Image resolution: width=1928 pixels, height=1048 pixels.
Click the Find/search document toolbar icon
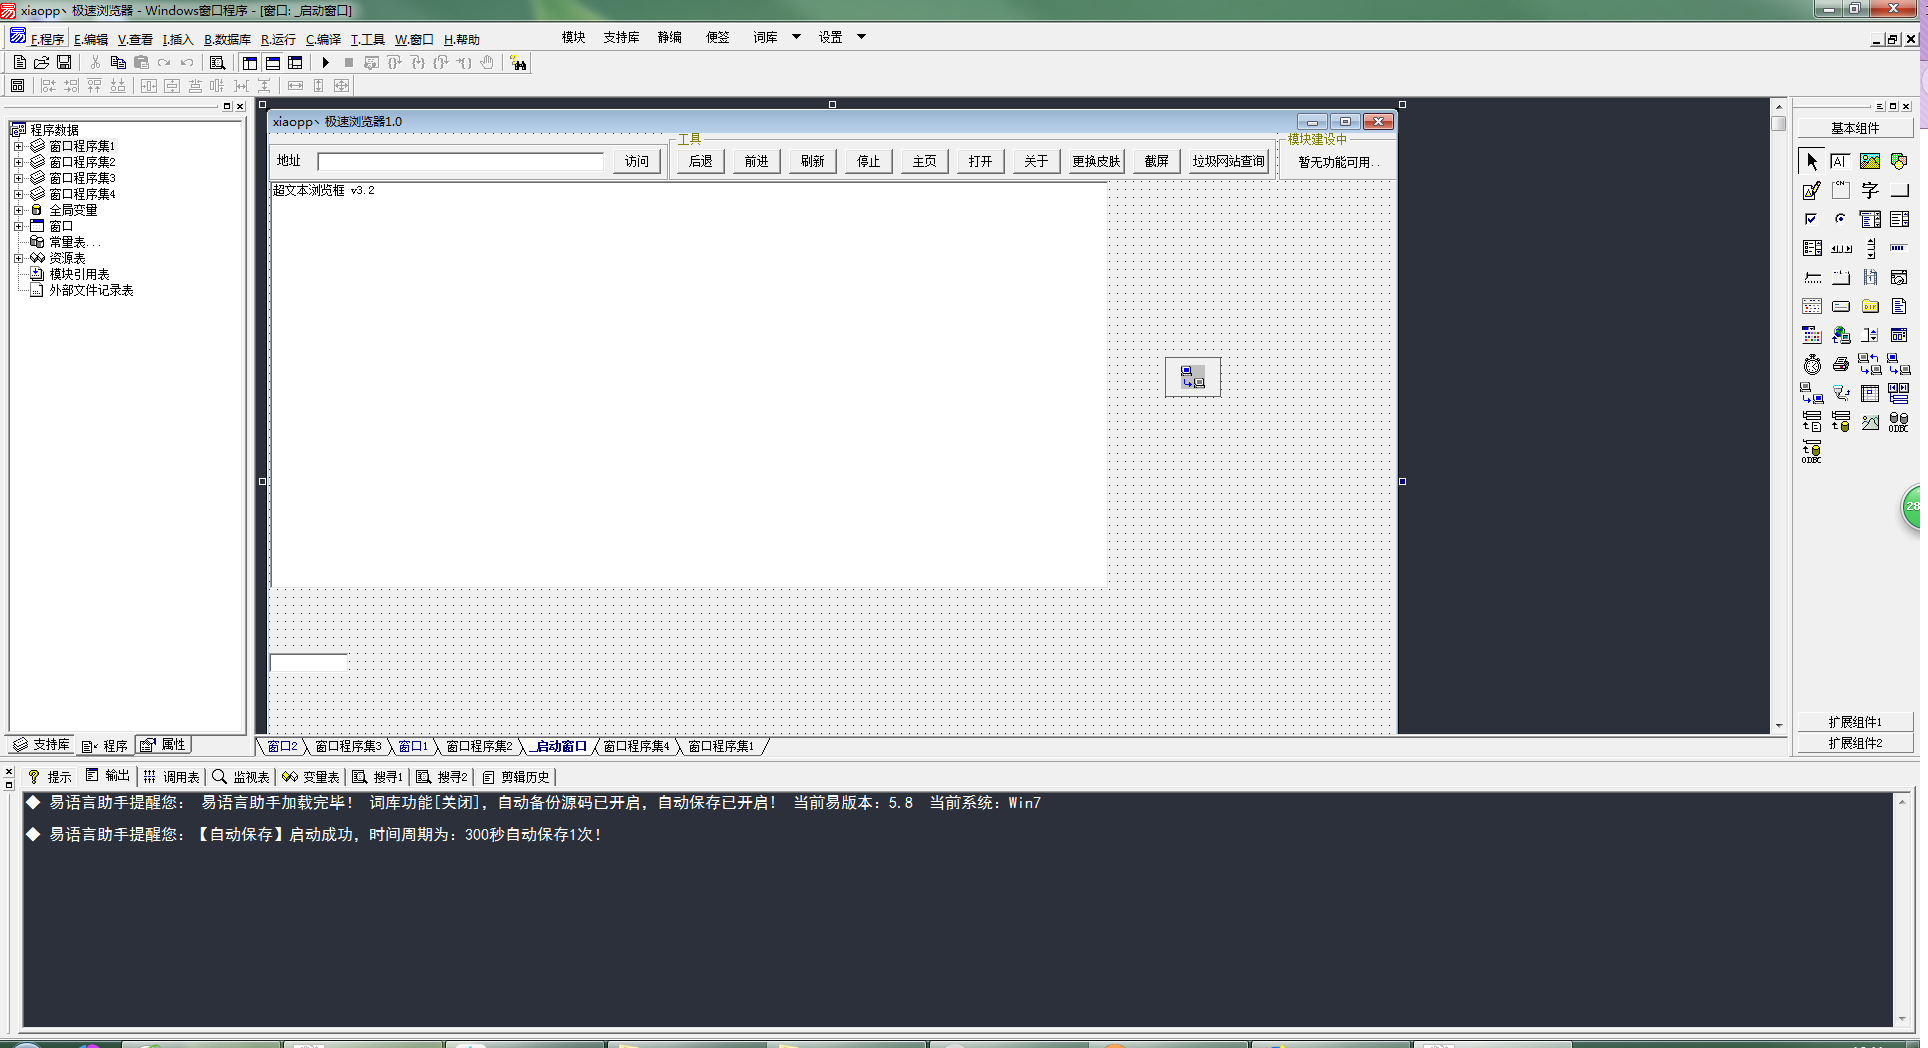coord(217,63)
